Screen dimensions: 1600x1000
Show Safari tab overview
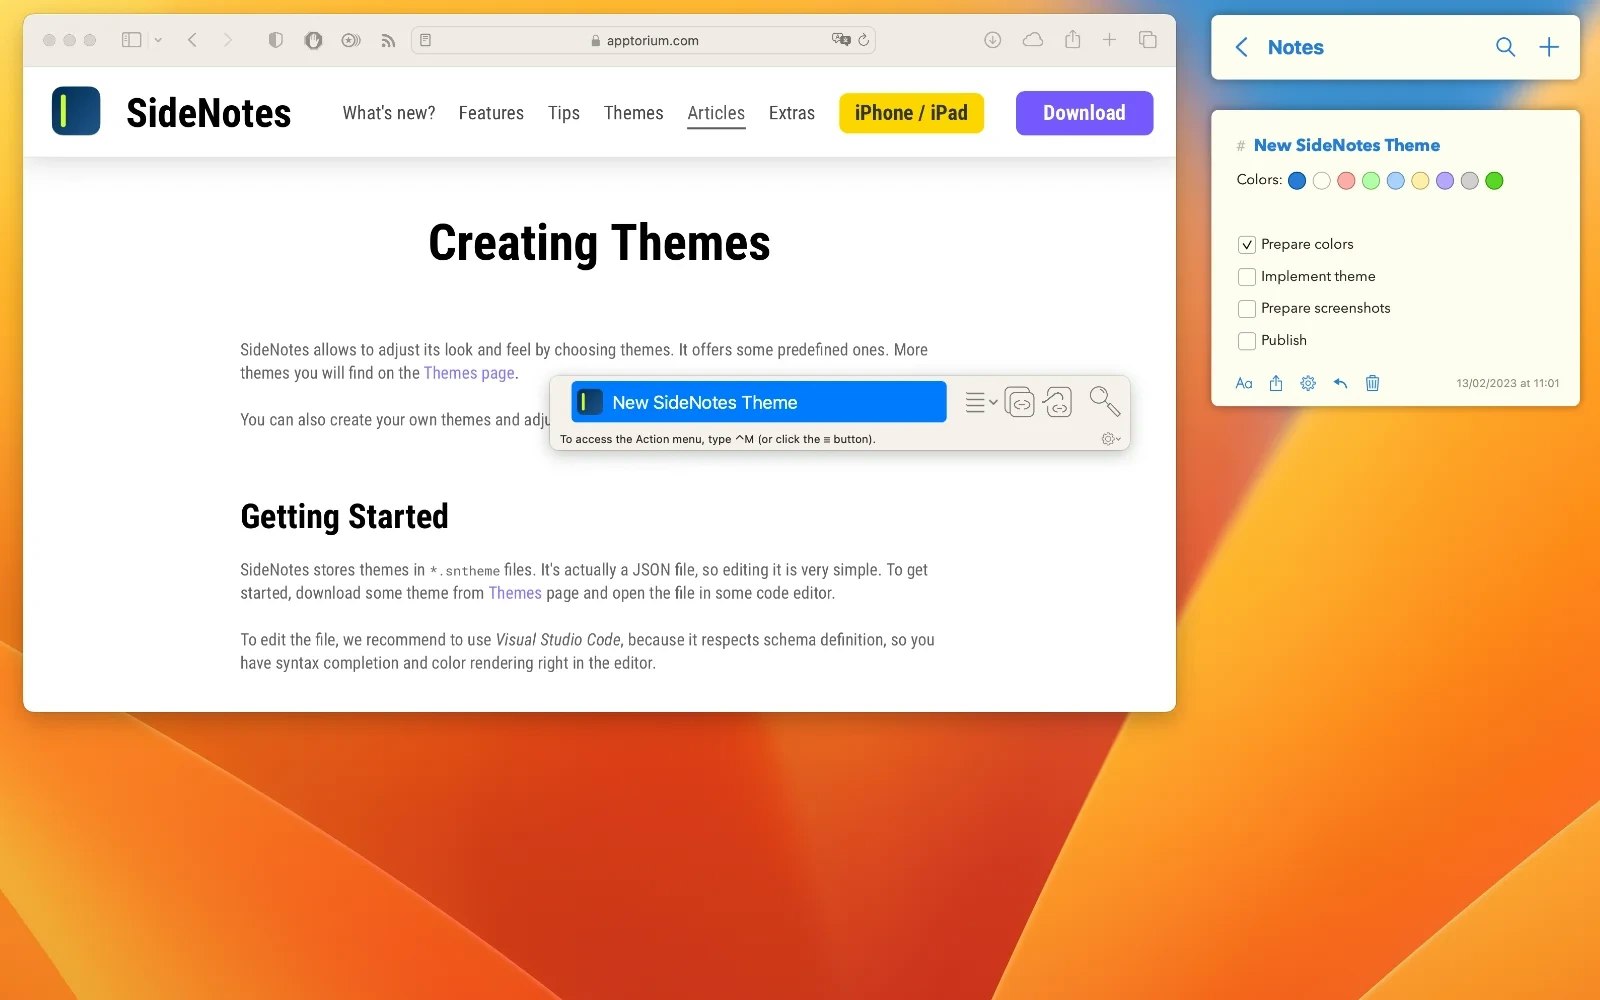point(1148,40)
